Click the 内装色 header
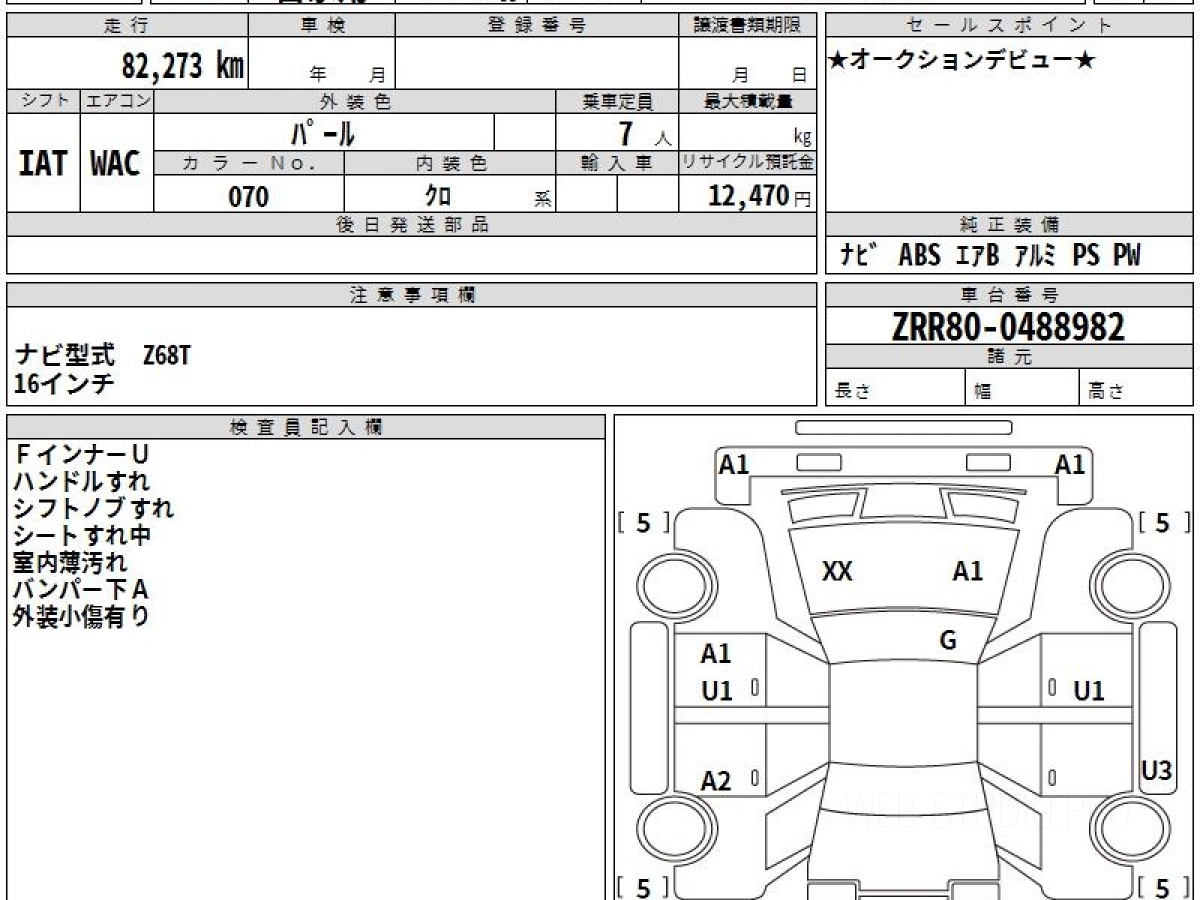This screenshot has width=1200, height=900. pos(450,164)
